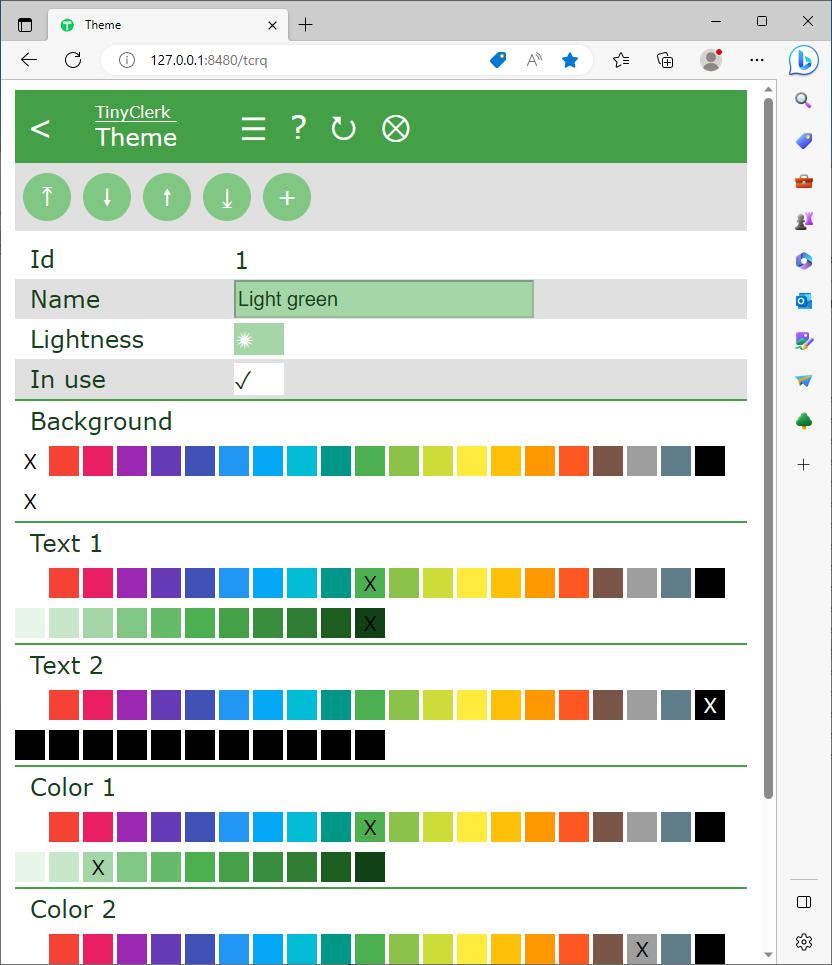The width and height of the screenshot is (832, 965).
Task: Open browser Settings and more menu
Action: pos(757,60)
